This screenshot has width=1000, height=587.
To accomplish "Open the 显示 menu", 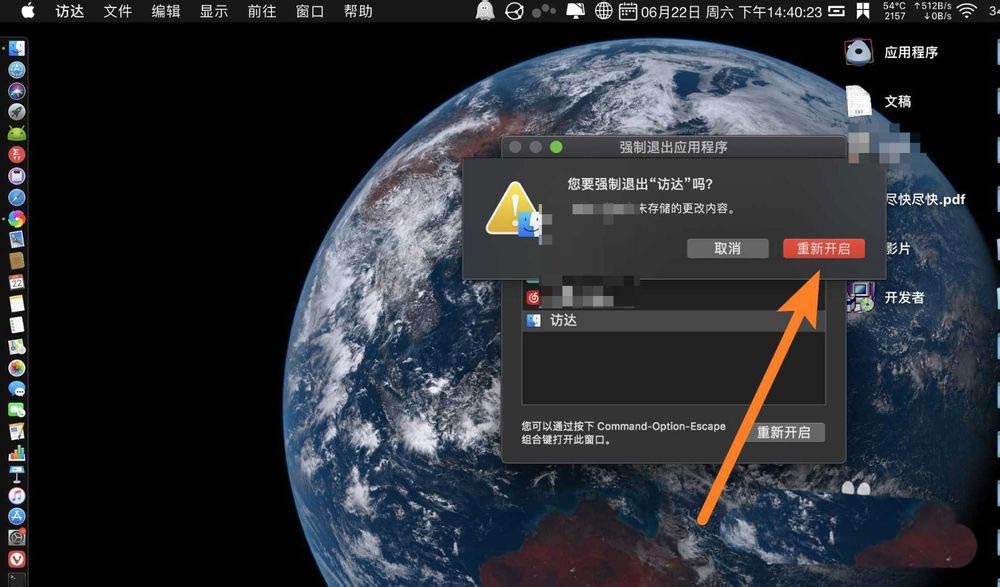I will pyautogui.click(x=214, y=11).
